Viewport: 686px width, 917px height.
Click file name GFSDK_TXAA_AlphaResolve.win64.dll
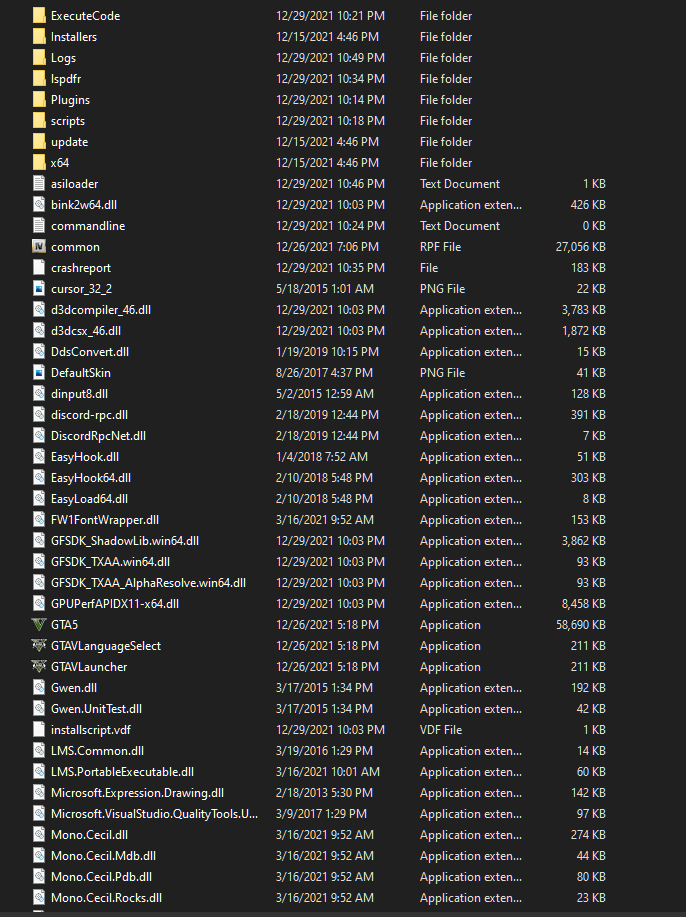(148, 583)
